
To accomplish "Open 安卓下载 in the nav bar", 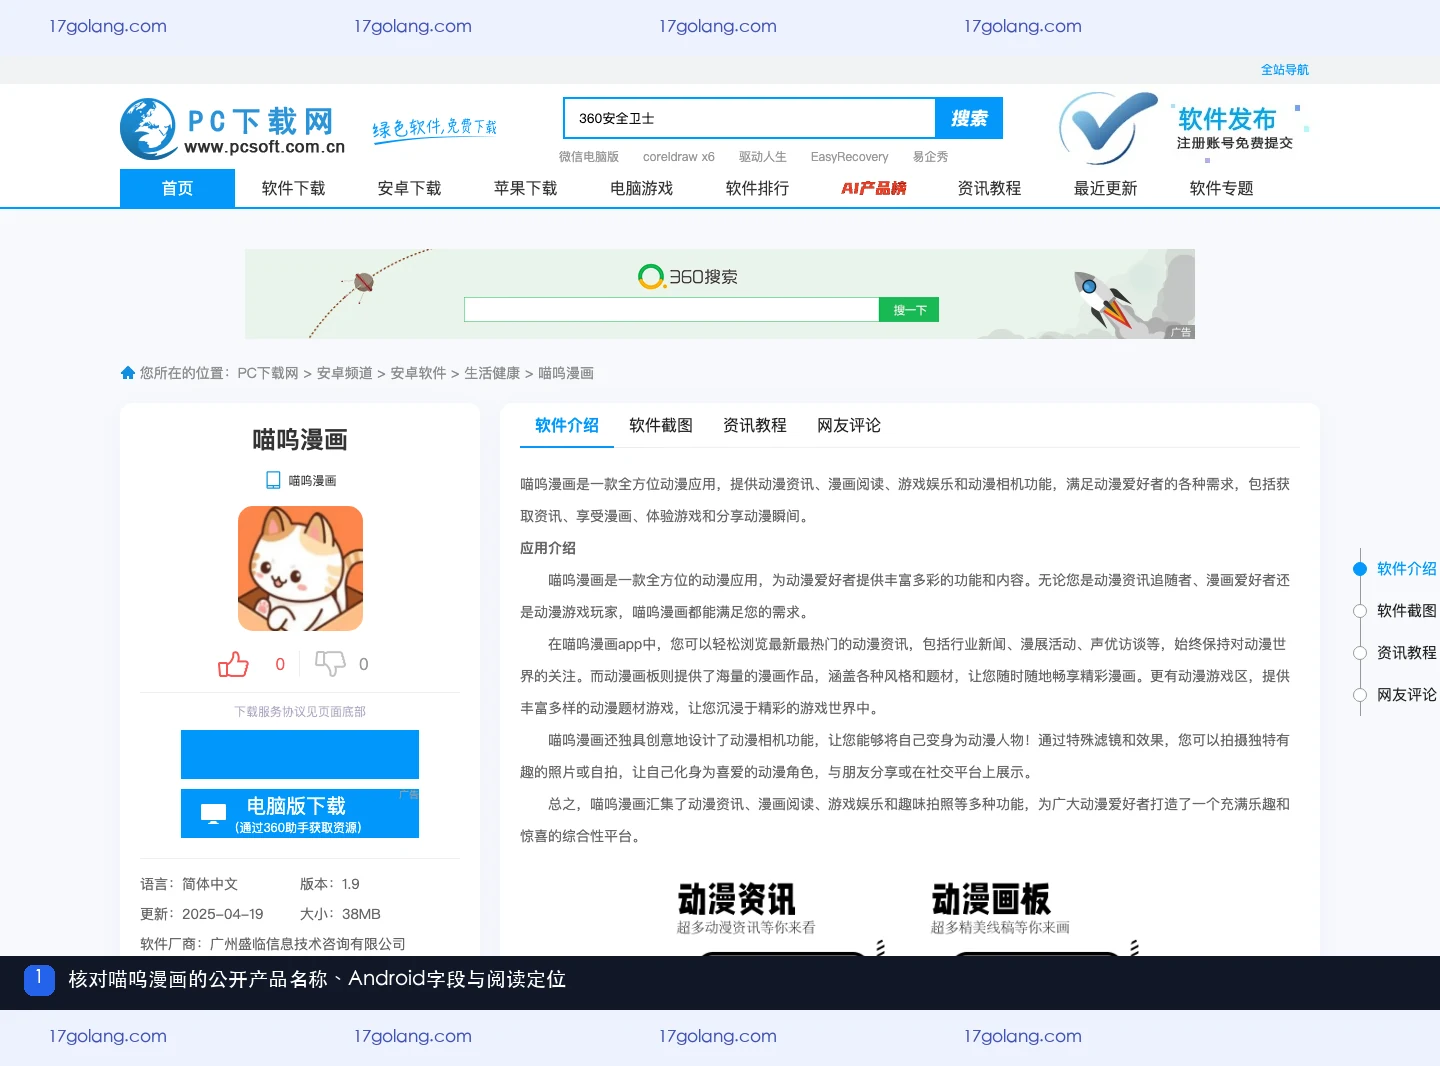I will click(410, 188).
